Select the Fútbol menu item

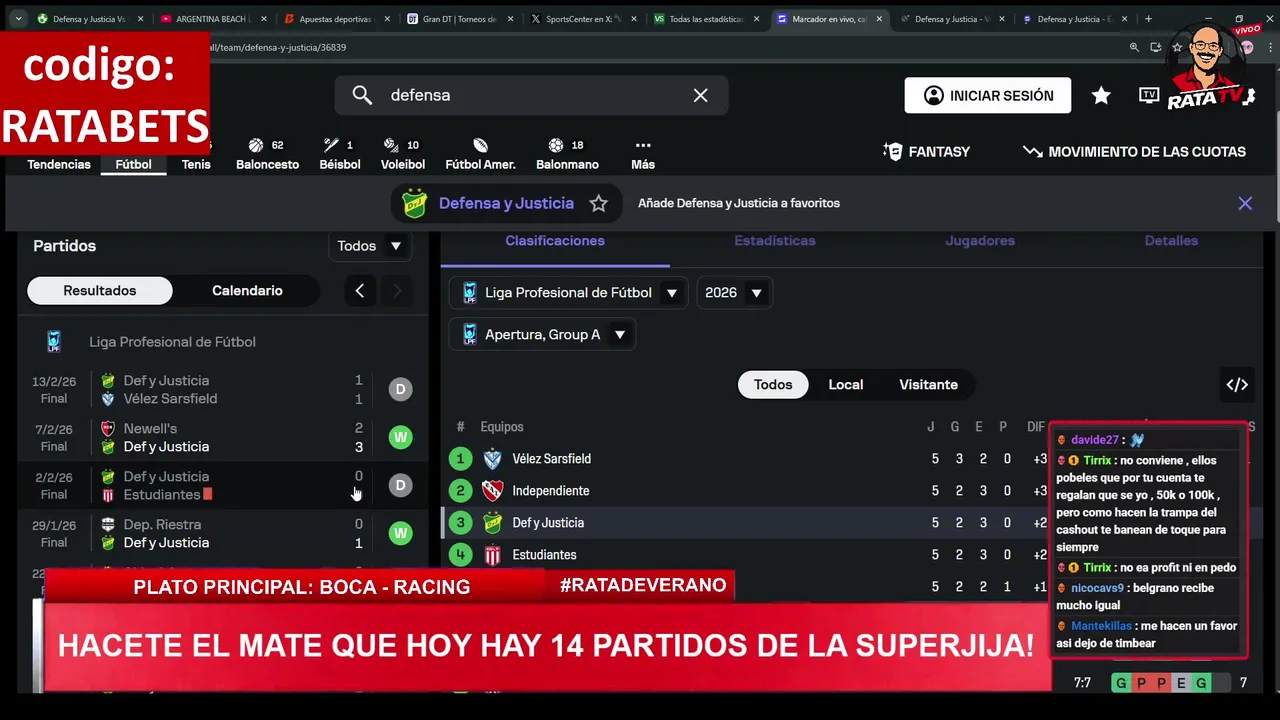[133, 164]
